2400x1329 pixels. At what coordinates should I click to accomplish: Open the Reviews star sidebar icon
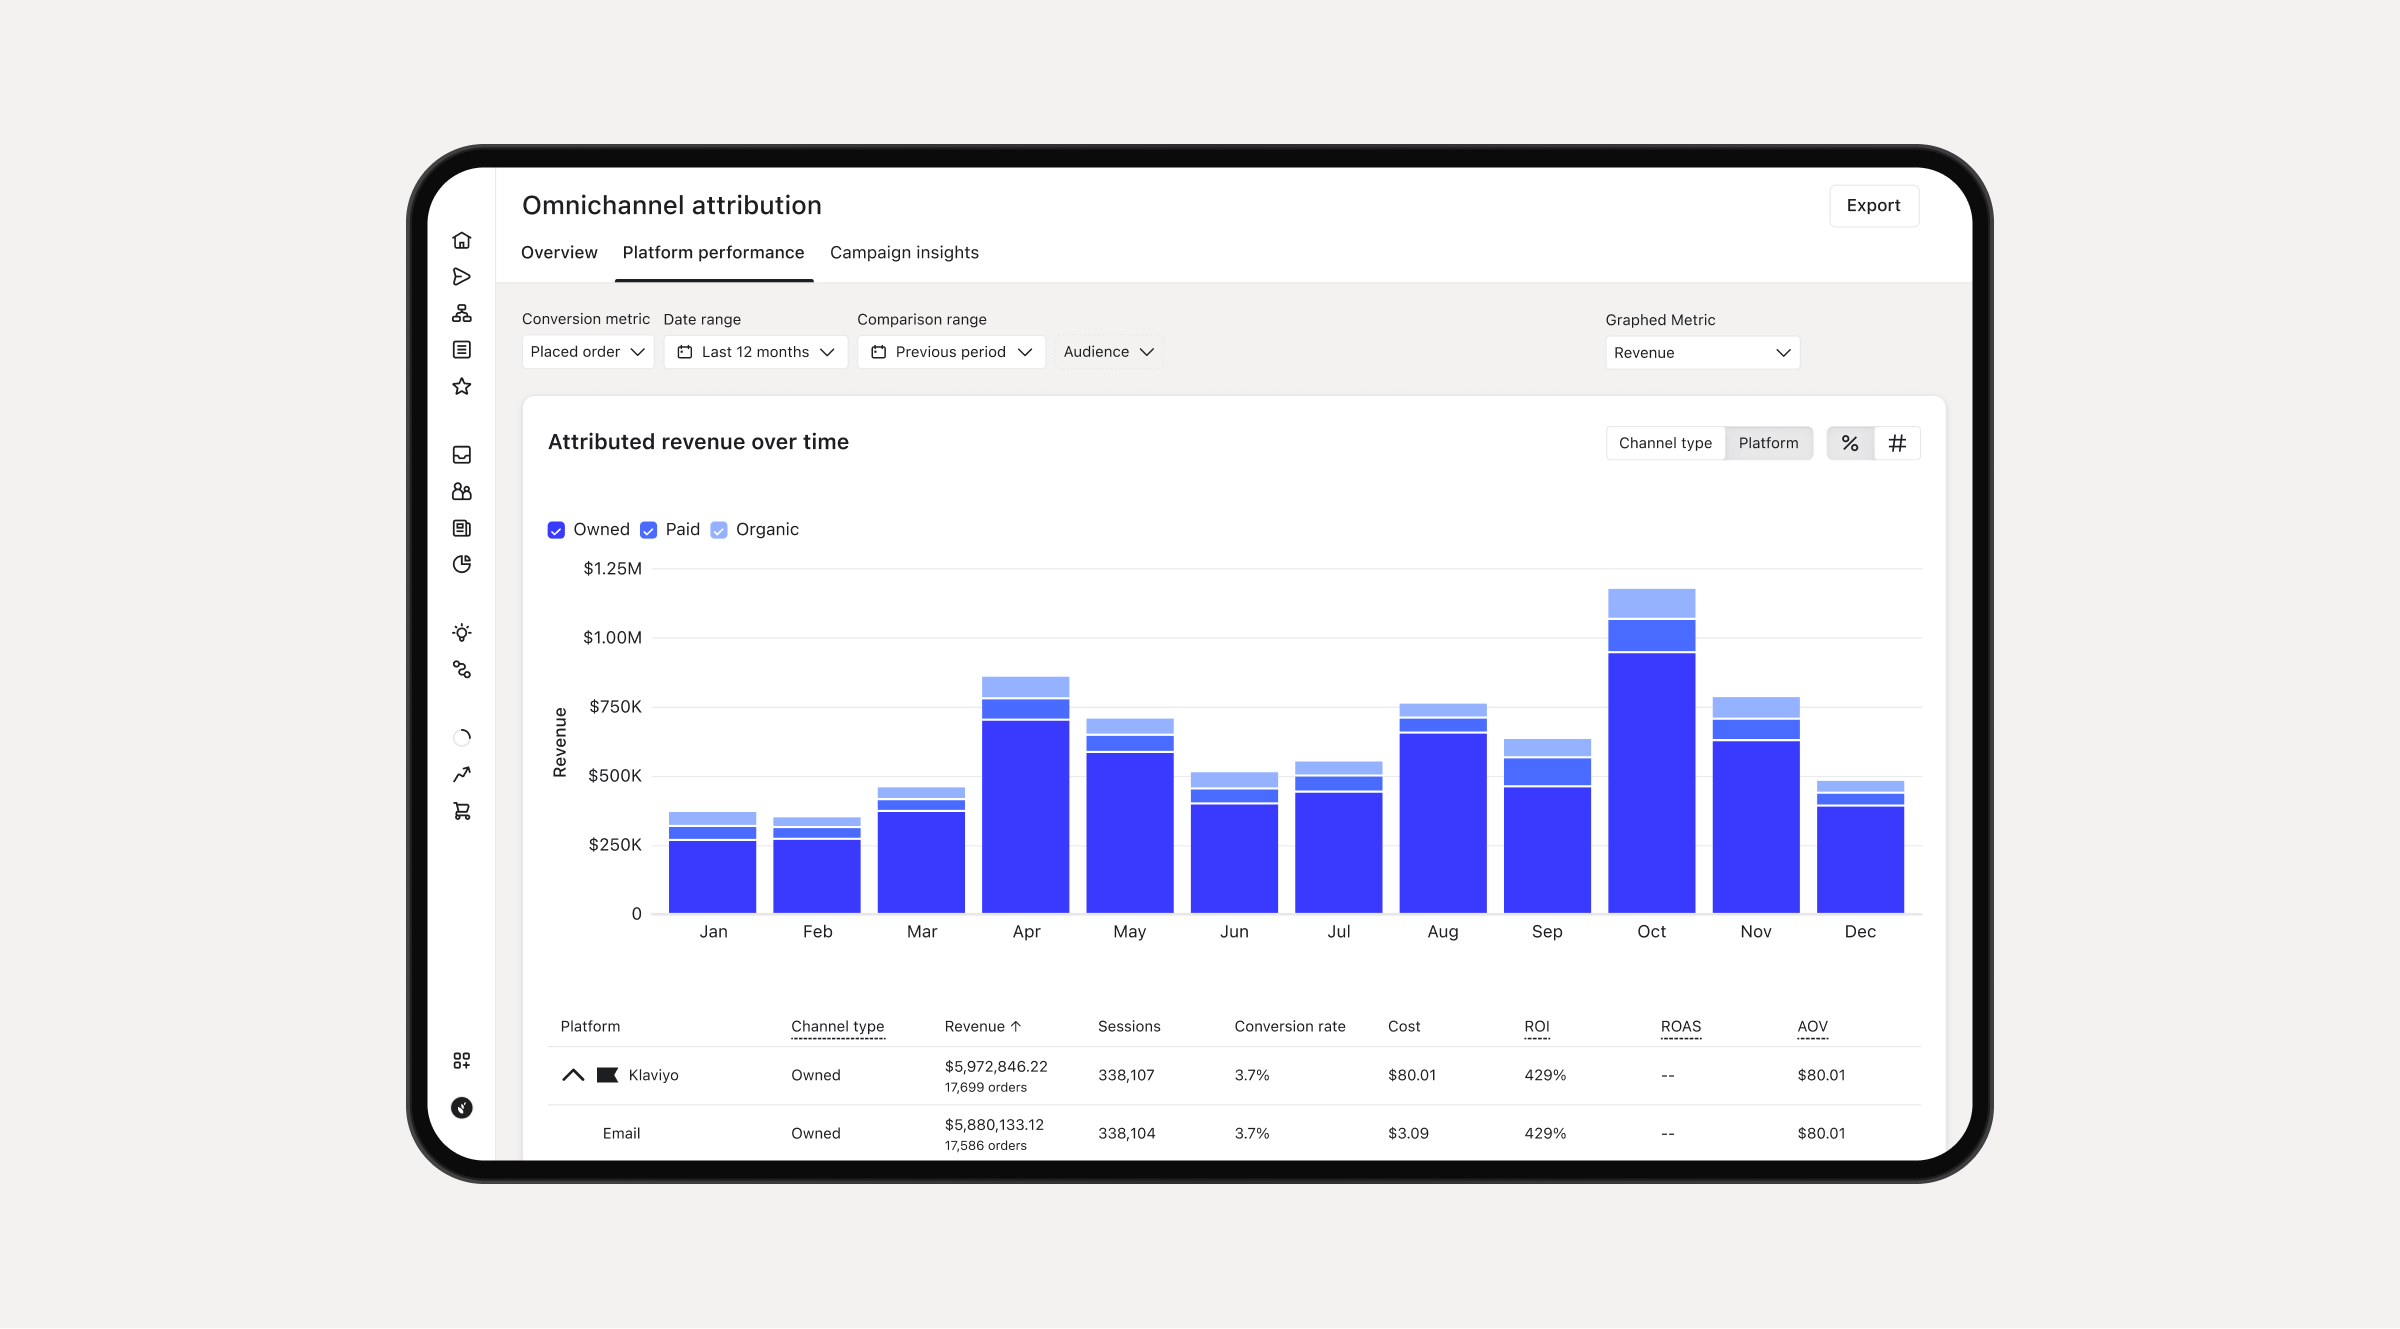pos(461,386)
